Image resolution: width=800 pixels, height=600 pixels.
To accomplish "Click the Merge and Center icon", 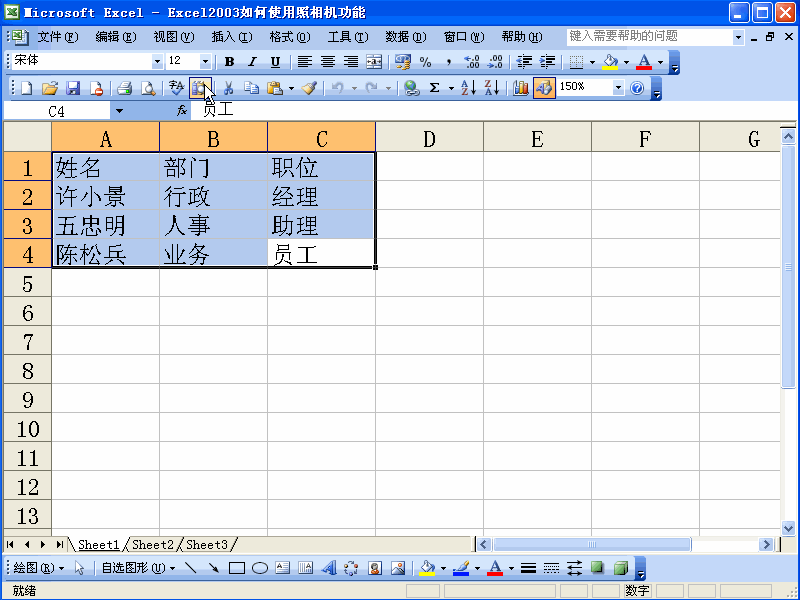I will pos(375,62).
